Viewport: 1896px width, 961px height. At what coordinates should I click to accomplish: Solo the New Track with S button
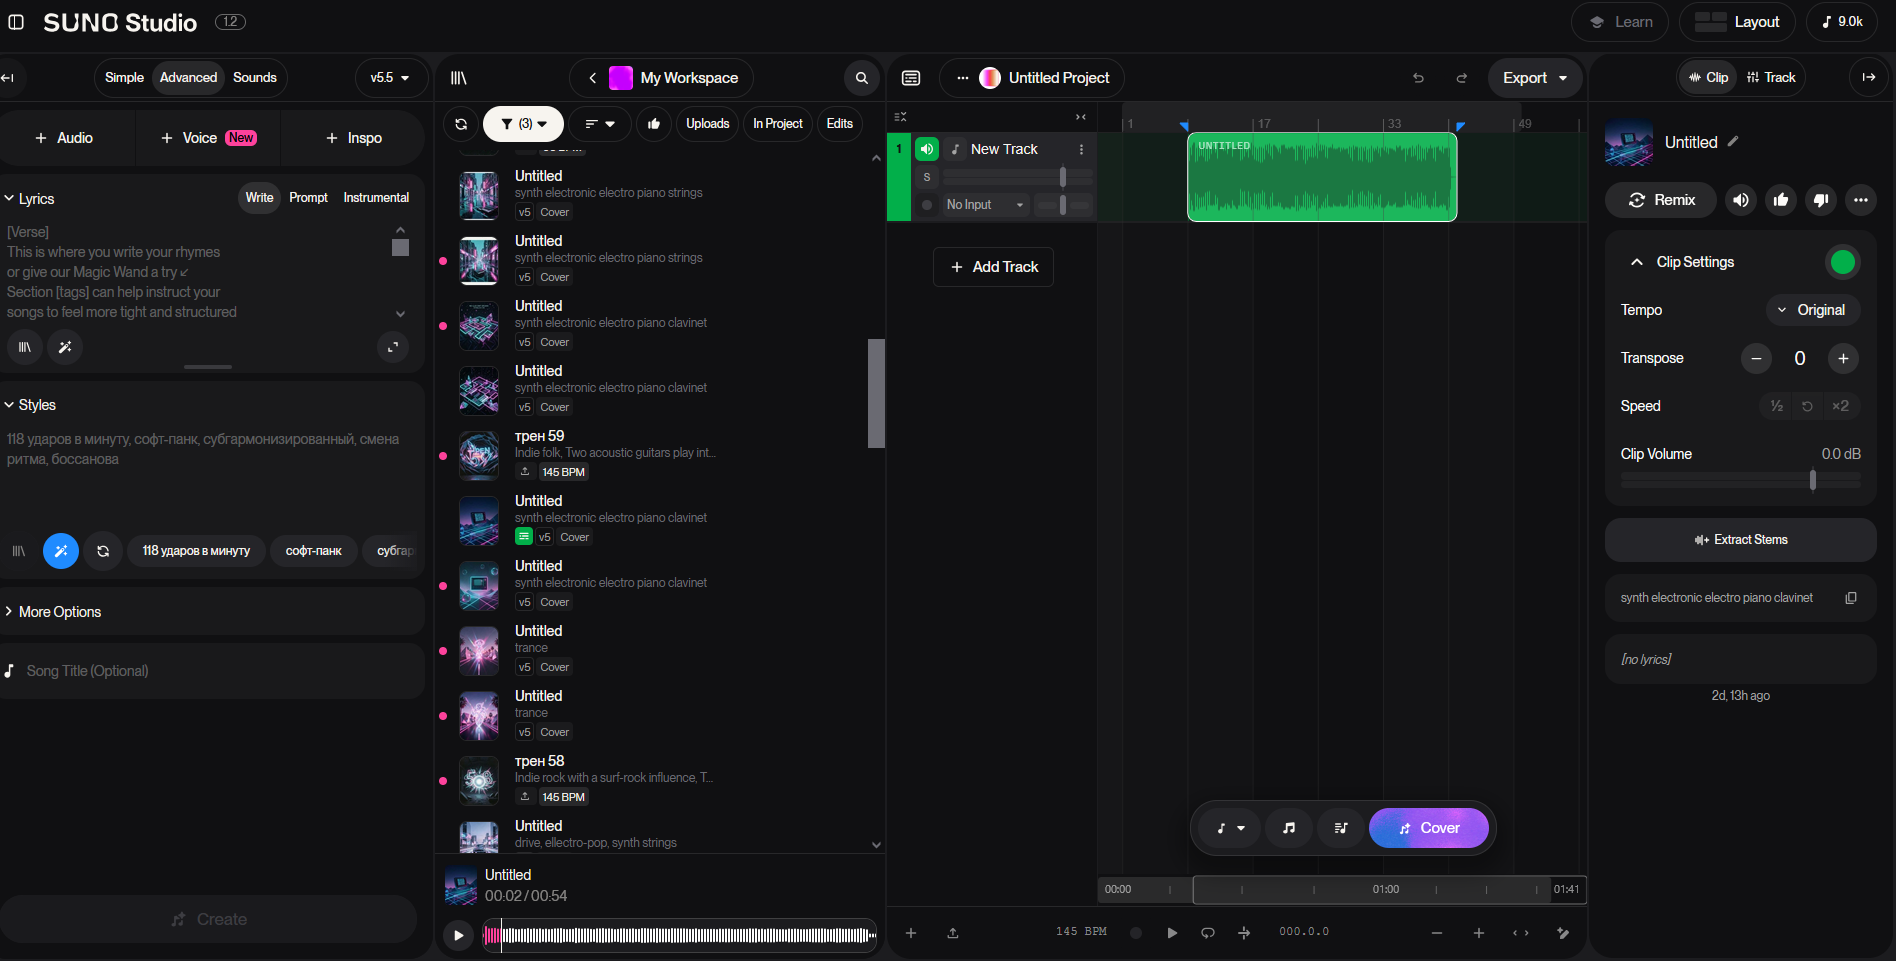[927, 177]
